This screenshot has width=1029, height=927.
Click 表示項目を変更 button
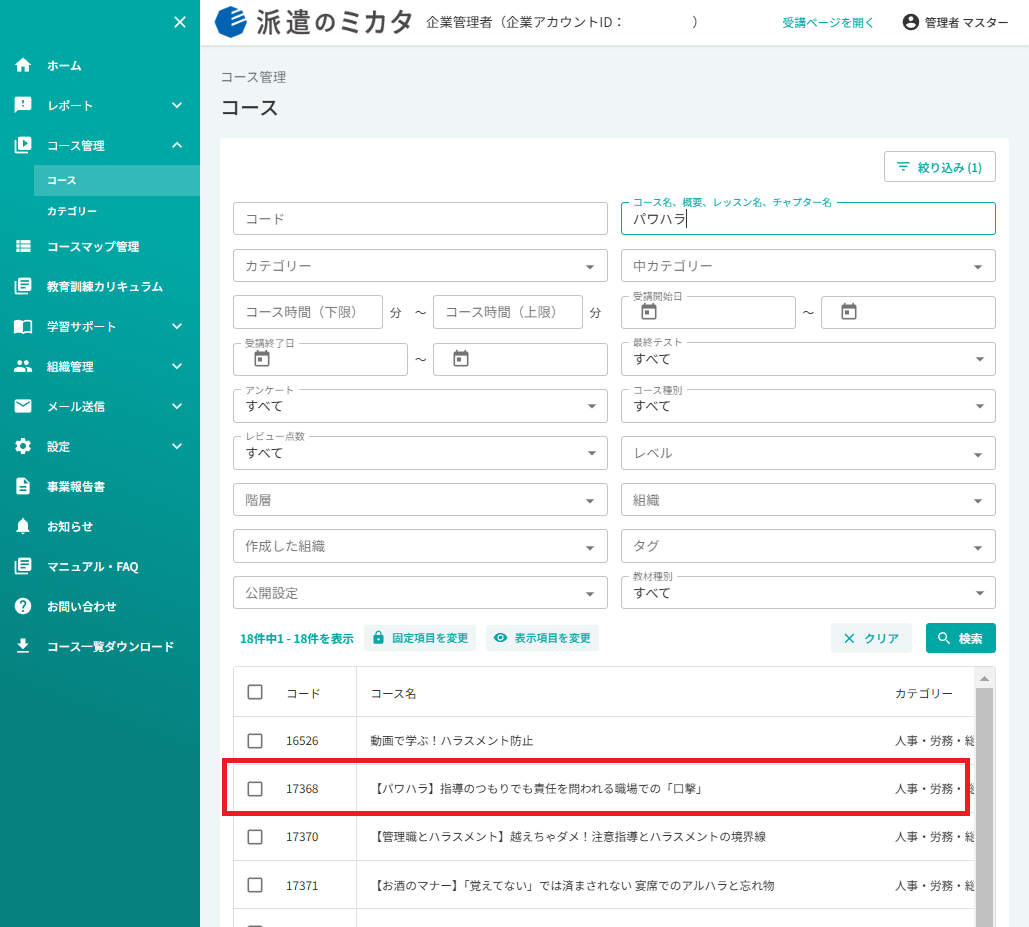(x=542, y=638)
